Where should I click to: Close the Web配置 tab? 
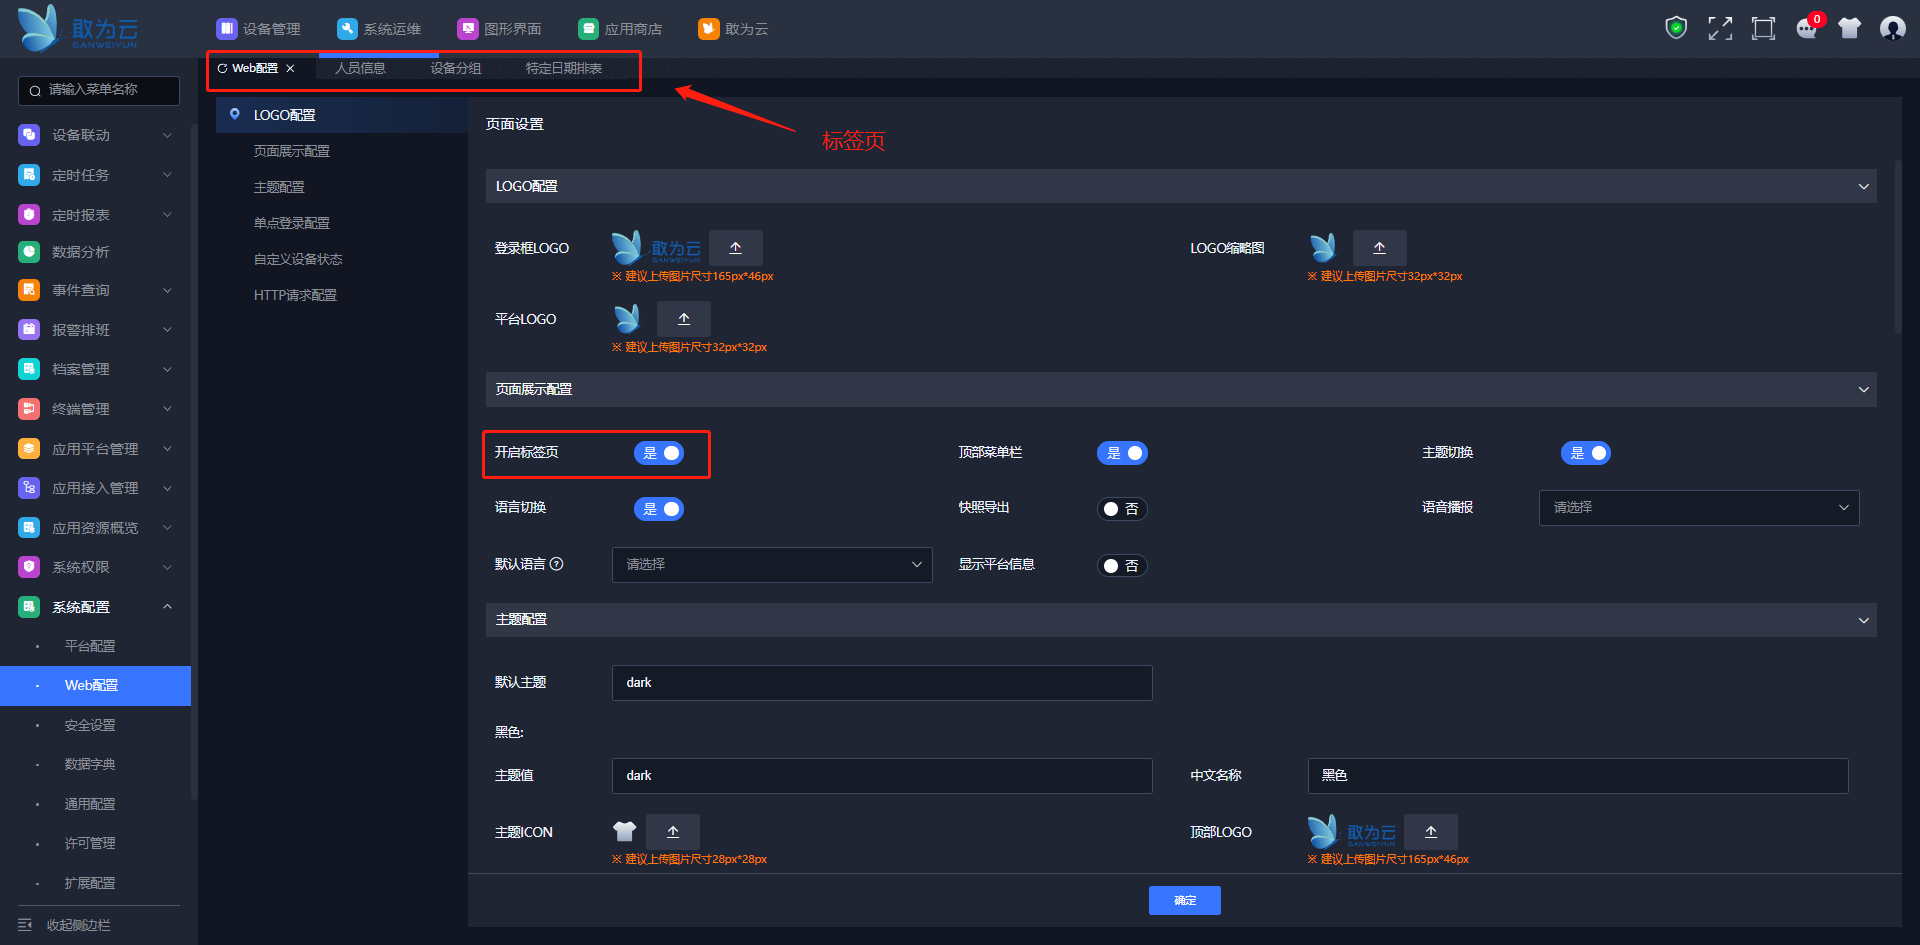pos(290,68)
